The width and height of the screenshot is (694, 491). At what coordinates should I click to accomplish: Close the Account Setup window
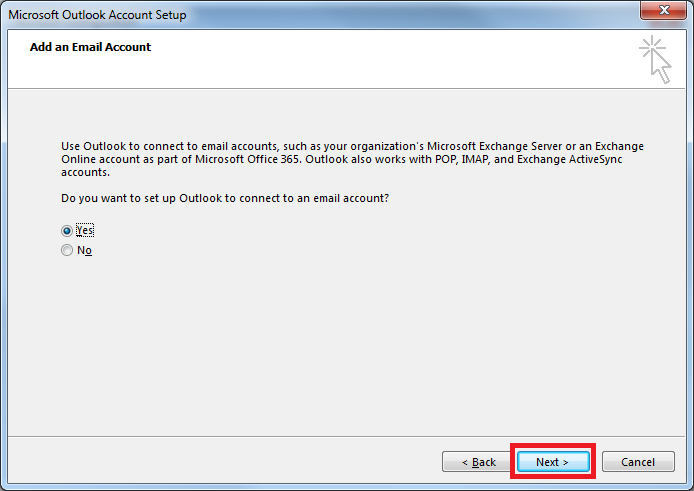pyautogui.click(x=662, y=14)
